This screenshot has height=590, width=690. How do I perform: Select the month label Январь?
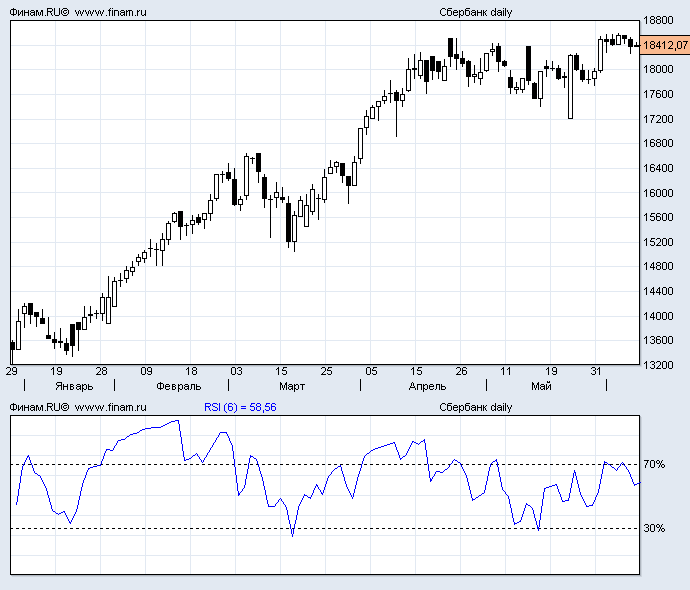point(74,386)
